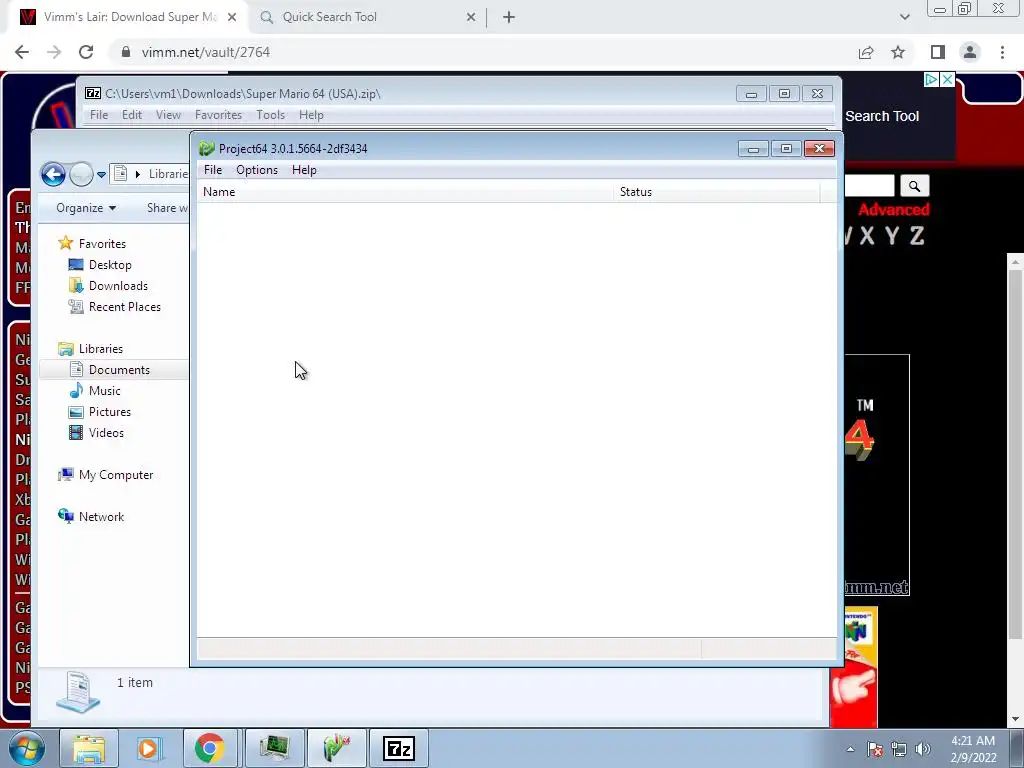Click the Network globe icon in Explorer sidebar
The height and width of the screenshot is (768, 1024).
pyautogui.click(x=65, y=516)
